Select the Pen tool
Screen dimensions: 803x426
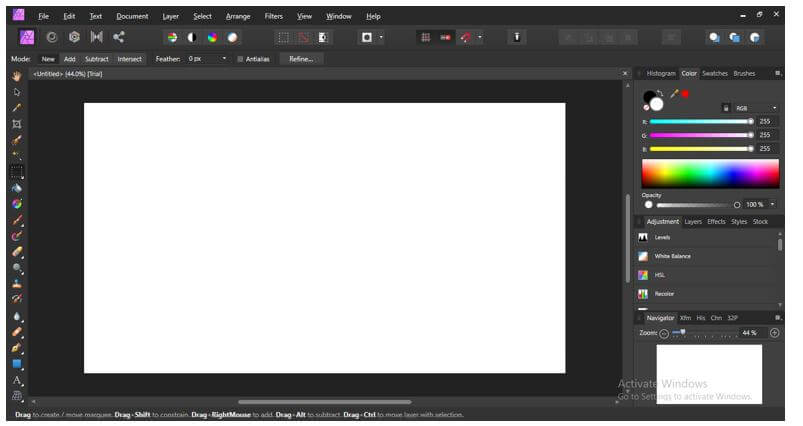[17, 348]
